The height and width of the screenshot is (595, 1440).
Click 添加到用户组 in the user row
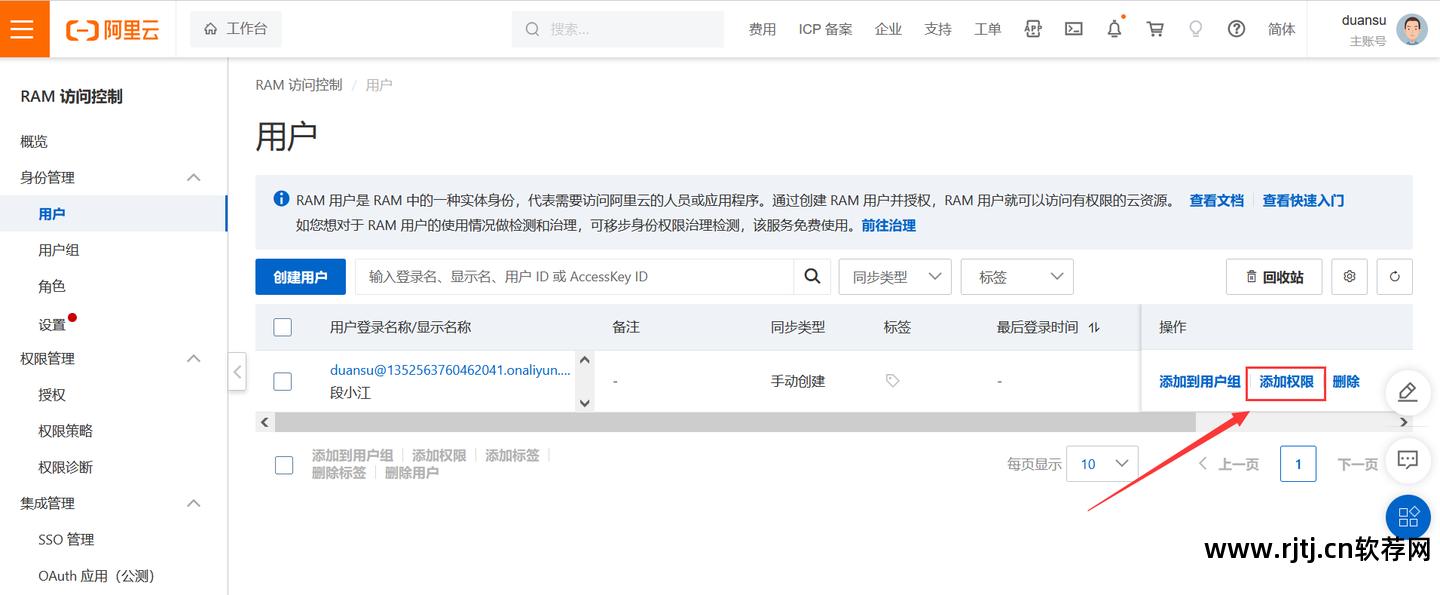(x=1200, y=382)
